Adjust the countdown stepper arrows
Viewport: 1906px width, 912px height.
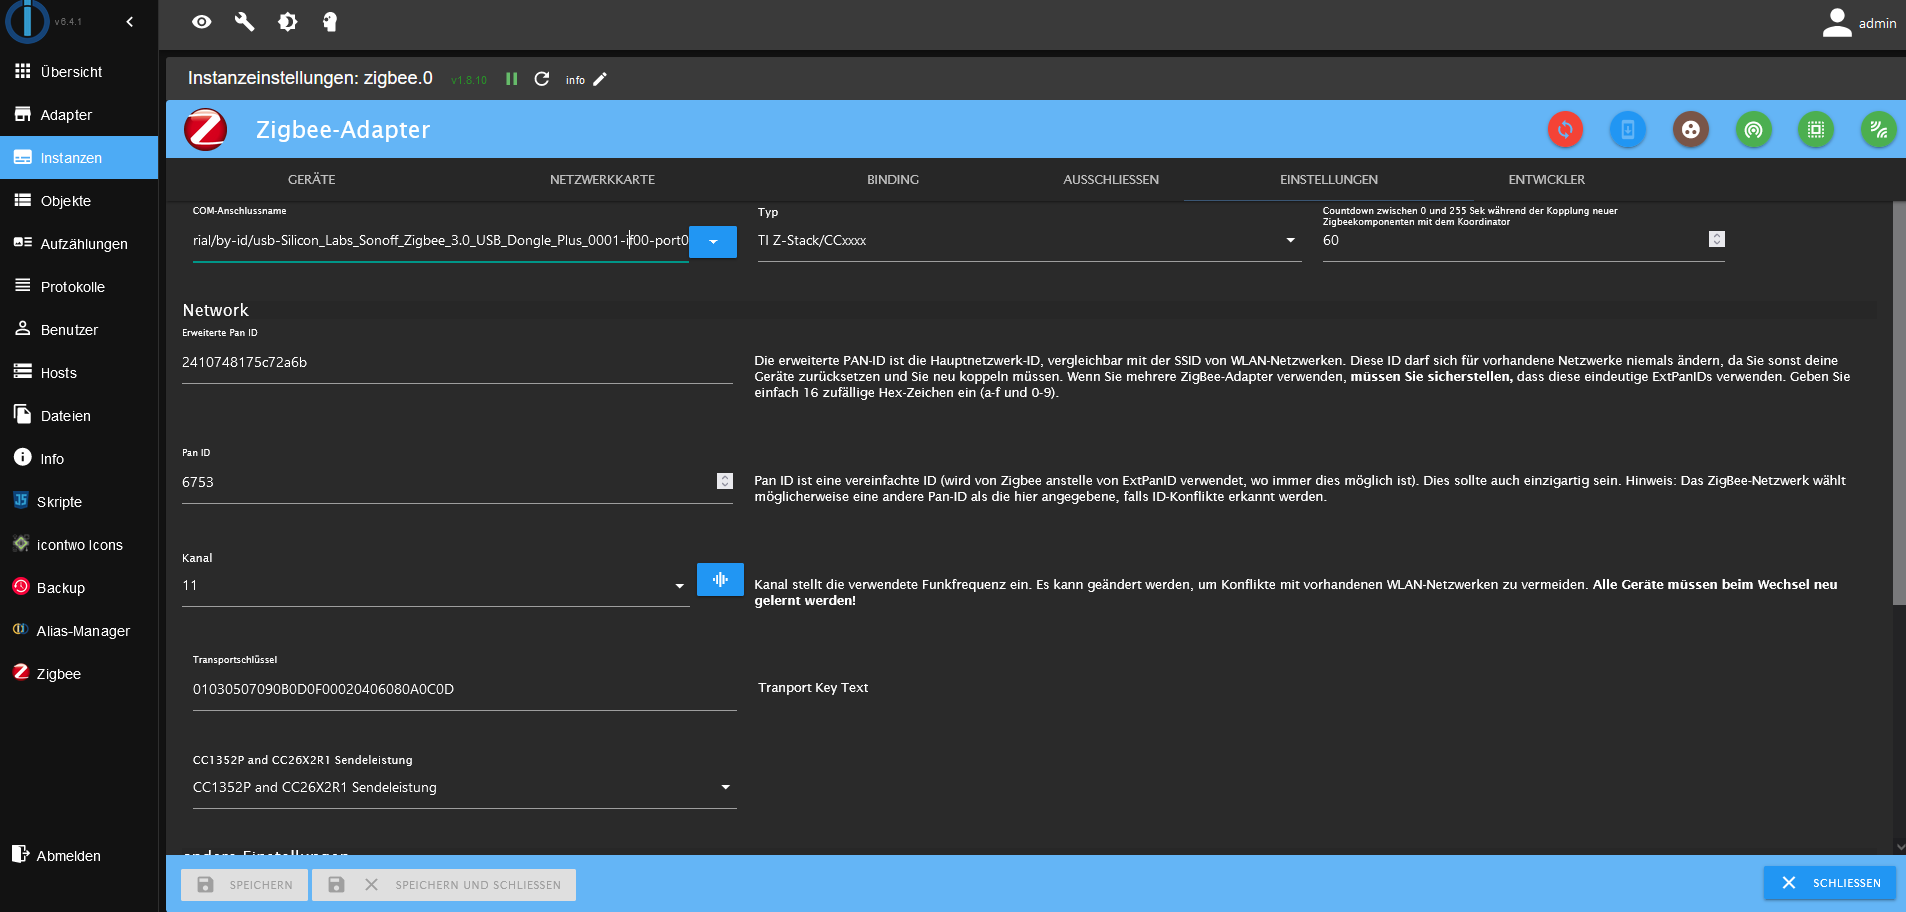pos(1717,239)
